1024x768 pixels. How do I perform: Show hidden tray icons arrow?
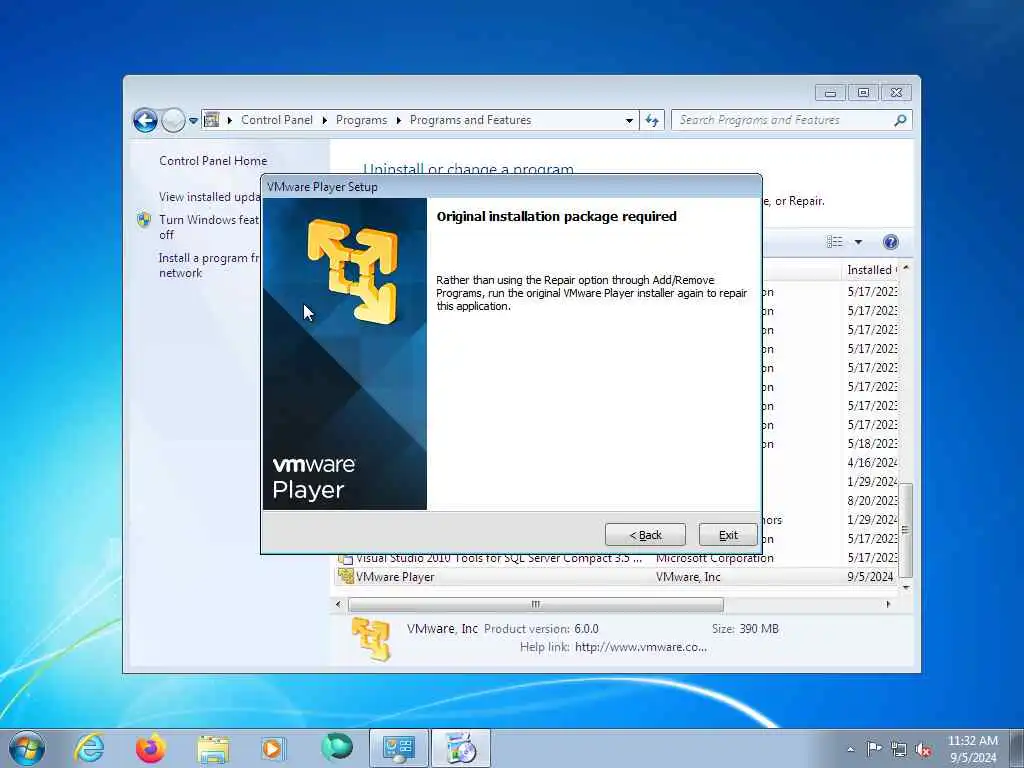coord(850,749)
